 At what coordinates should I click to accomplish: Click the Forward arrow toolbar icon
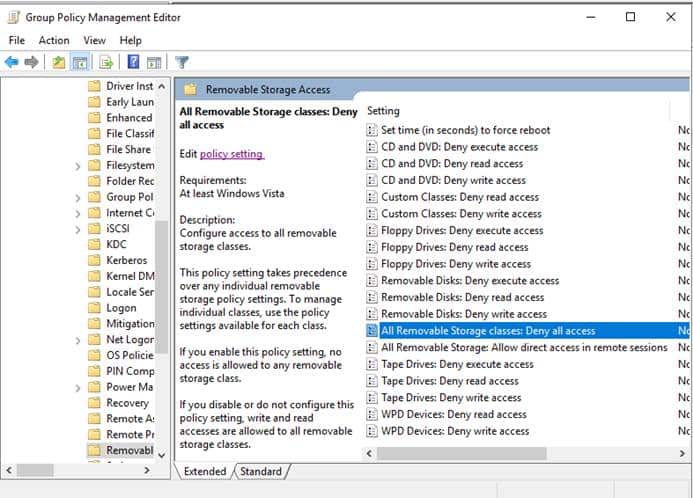pos(32,62)
